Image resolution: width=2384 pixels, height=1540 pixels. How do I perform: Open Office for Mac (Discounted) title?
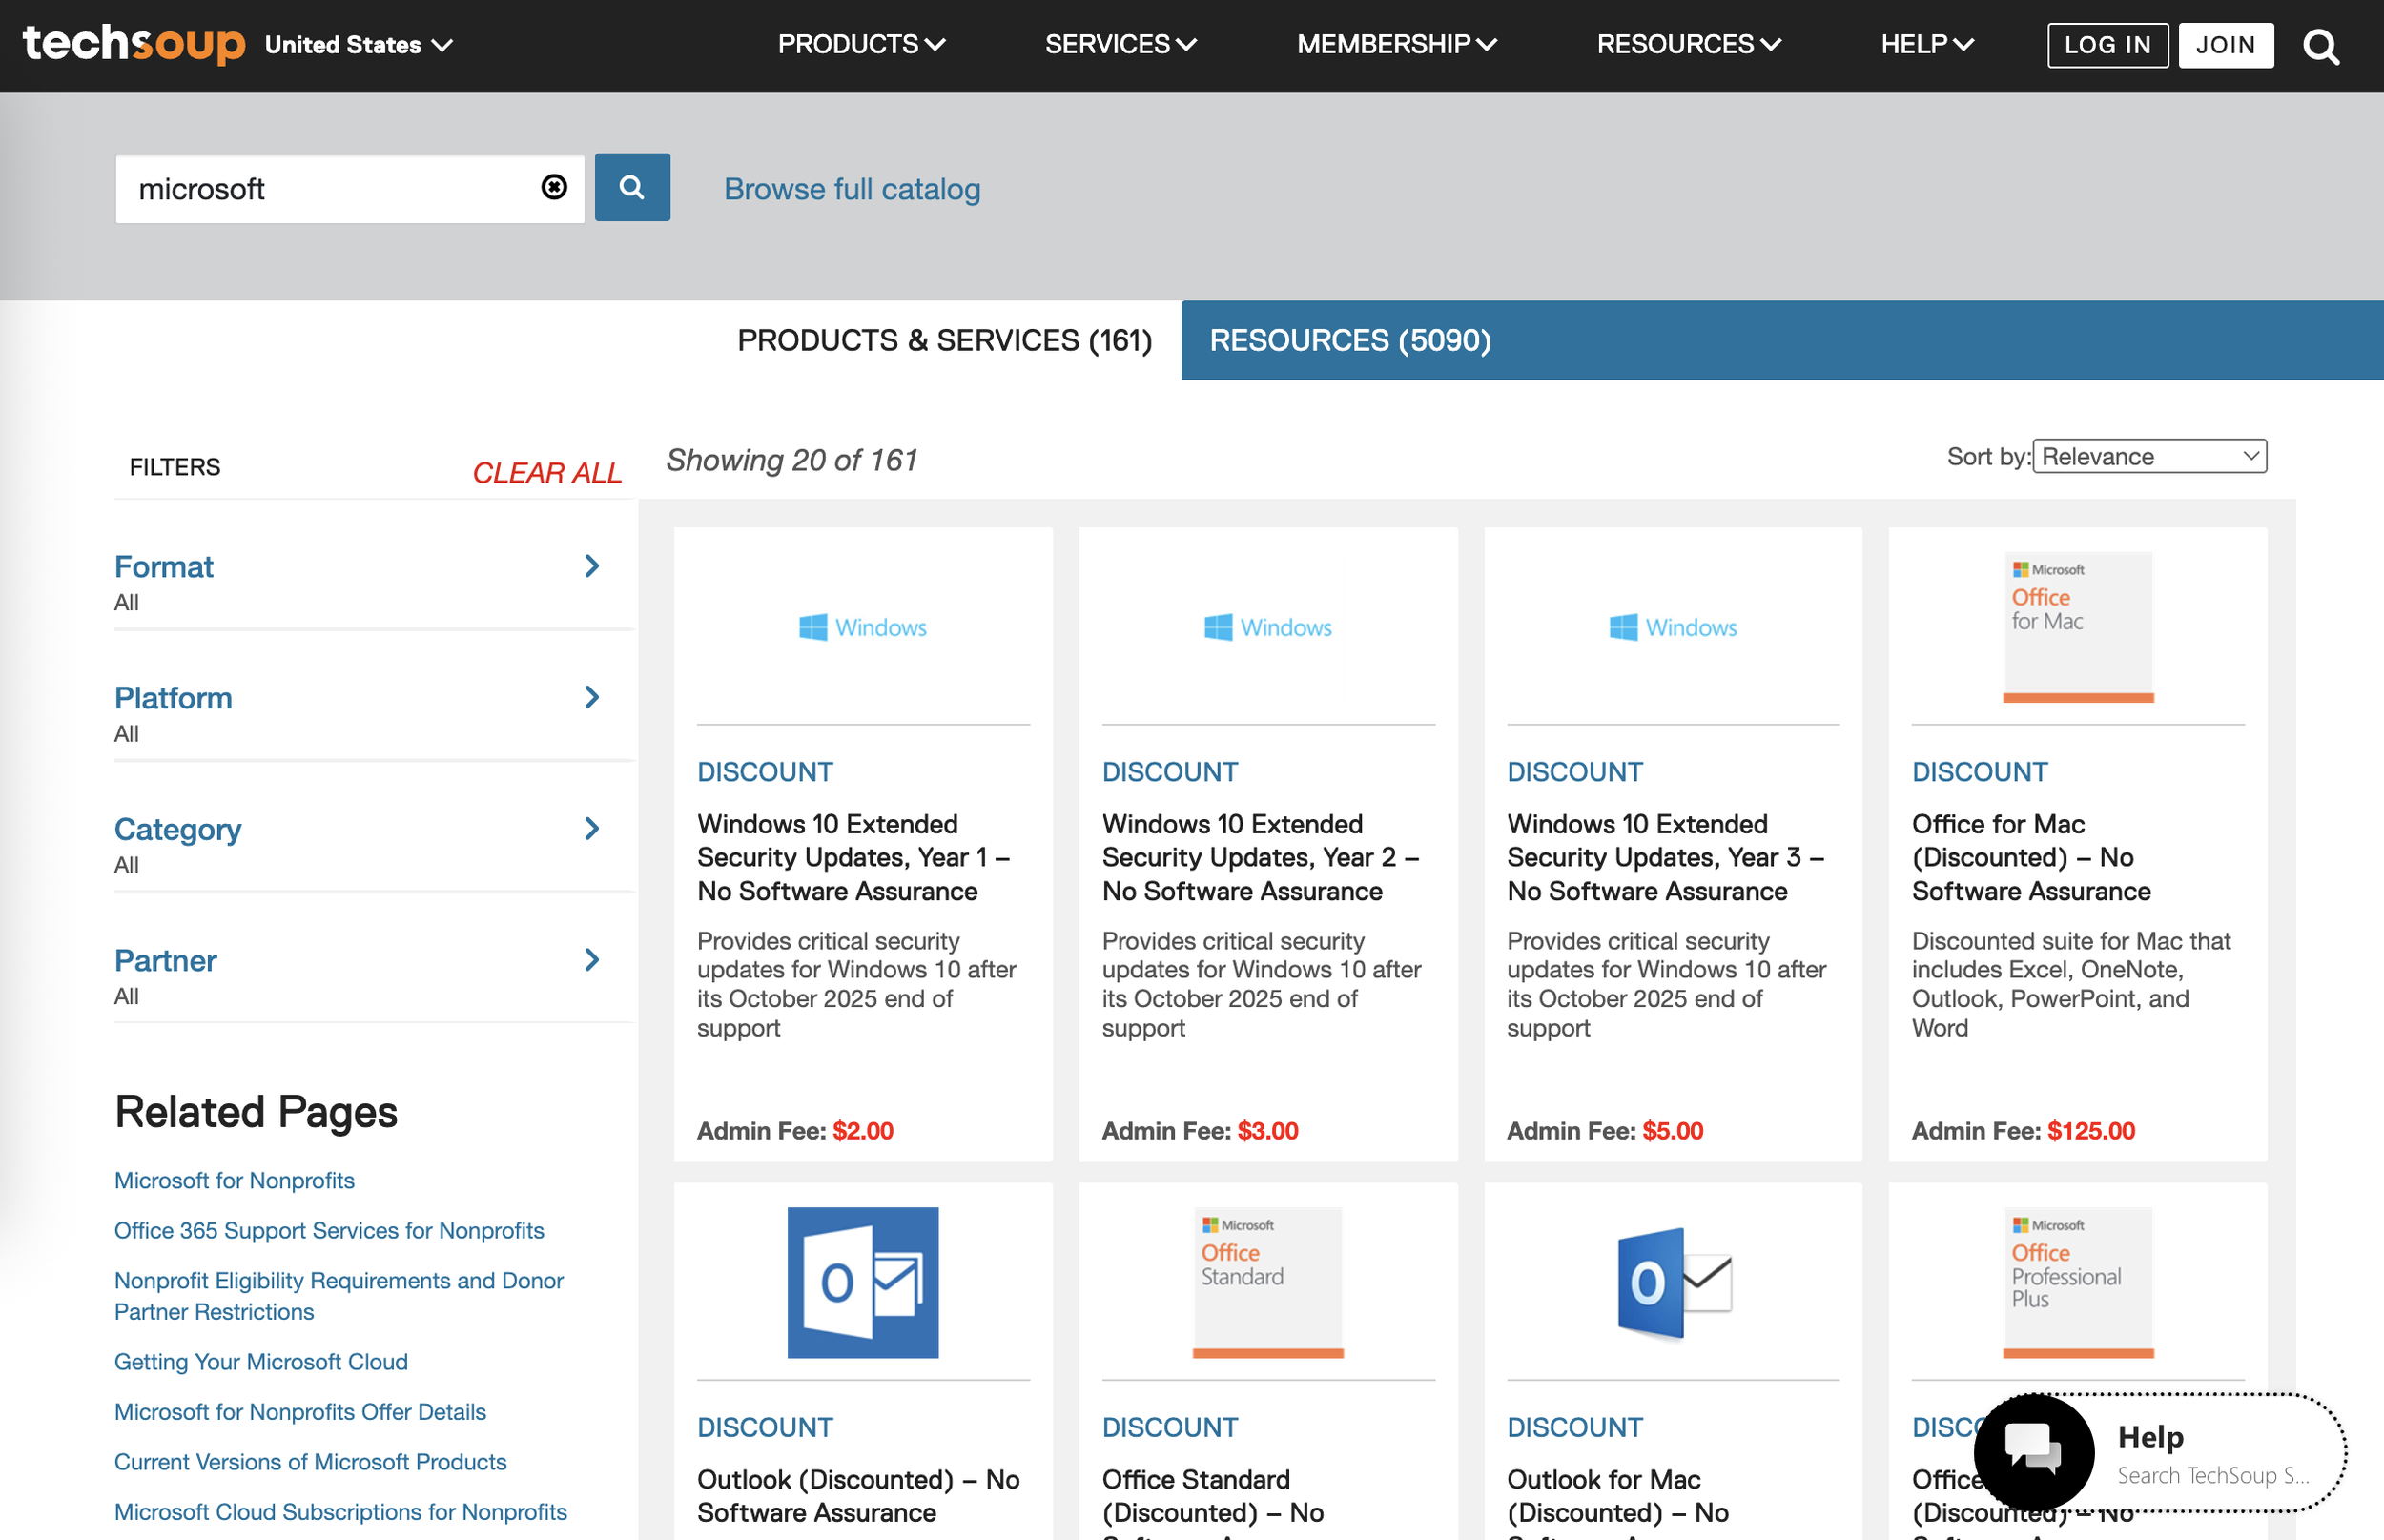pyautogui.click(x=2031, y=857)
